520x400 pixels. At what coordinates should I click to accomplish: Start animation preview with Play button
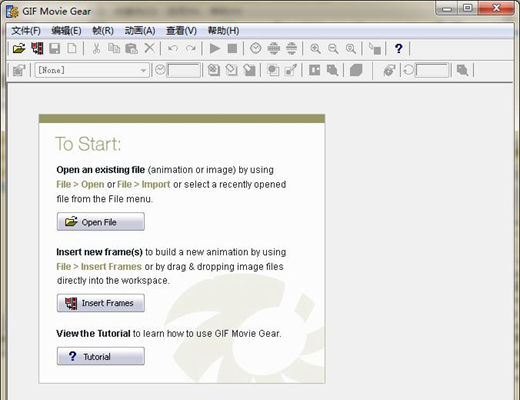point(215,49)
